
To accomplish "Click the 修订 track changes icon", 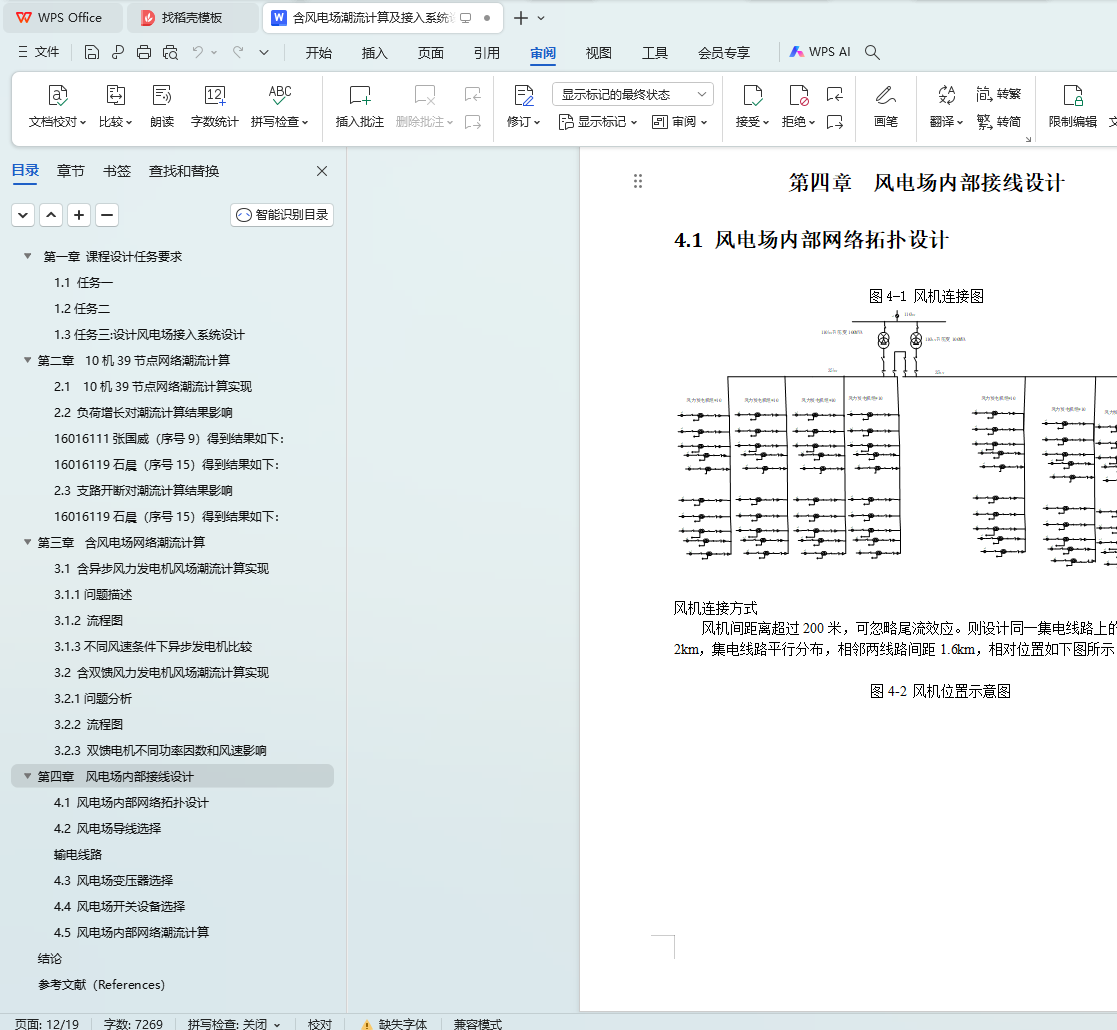I will point(524,95).
